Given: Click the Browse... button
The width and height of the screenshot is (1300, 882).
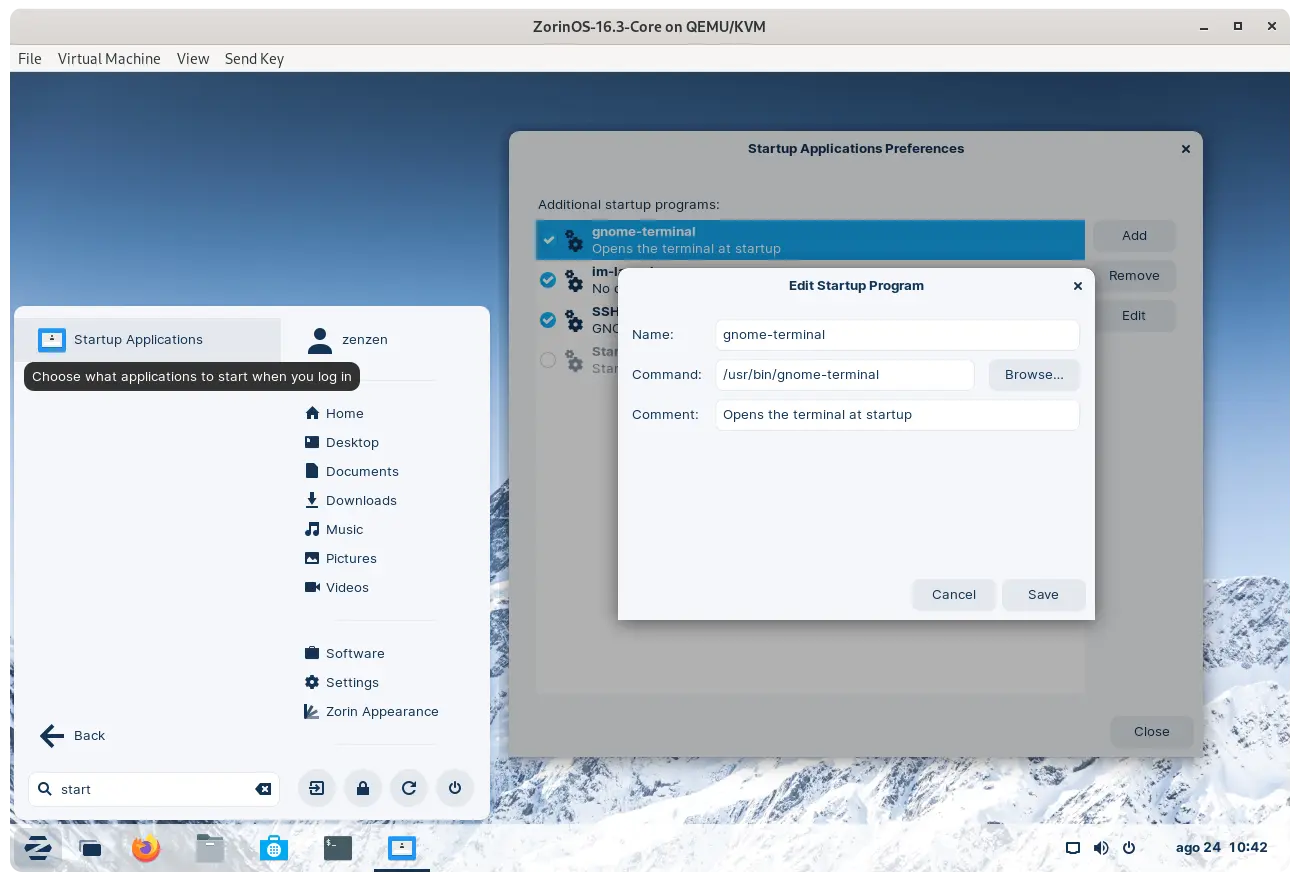Looking at the screenshot, I should (x=1034, y=374).
